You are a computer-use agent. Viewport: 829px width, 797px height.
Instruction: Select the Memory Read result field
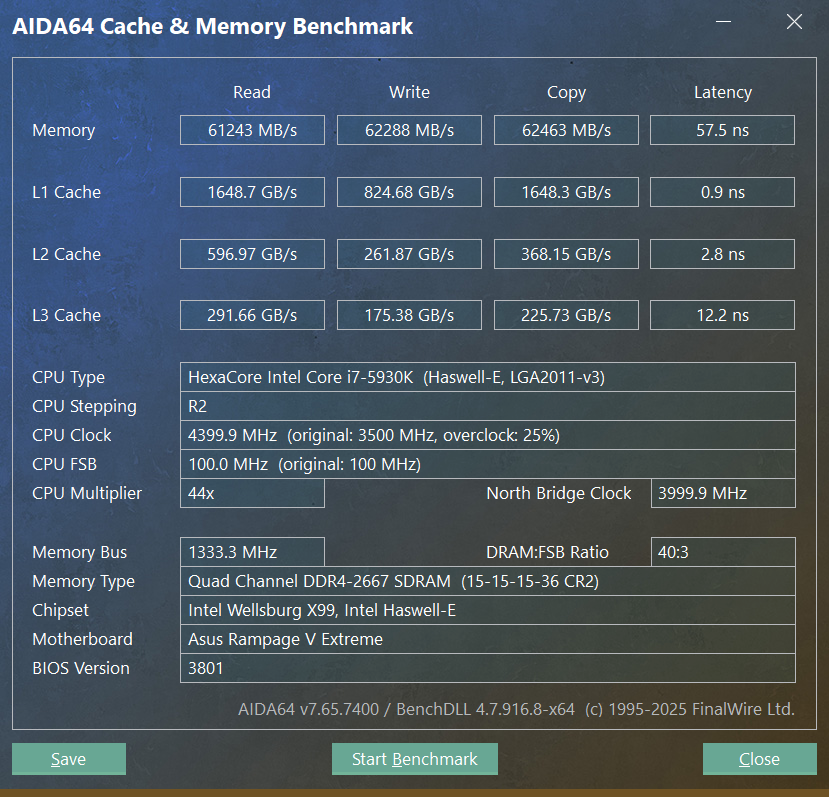(x=252, y=130)
